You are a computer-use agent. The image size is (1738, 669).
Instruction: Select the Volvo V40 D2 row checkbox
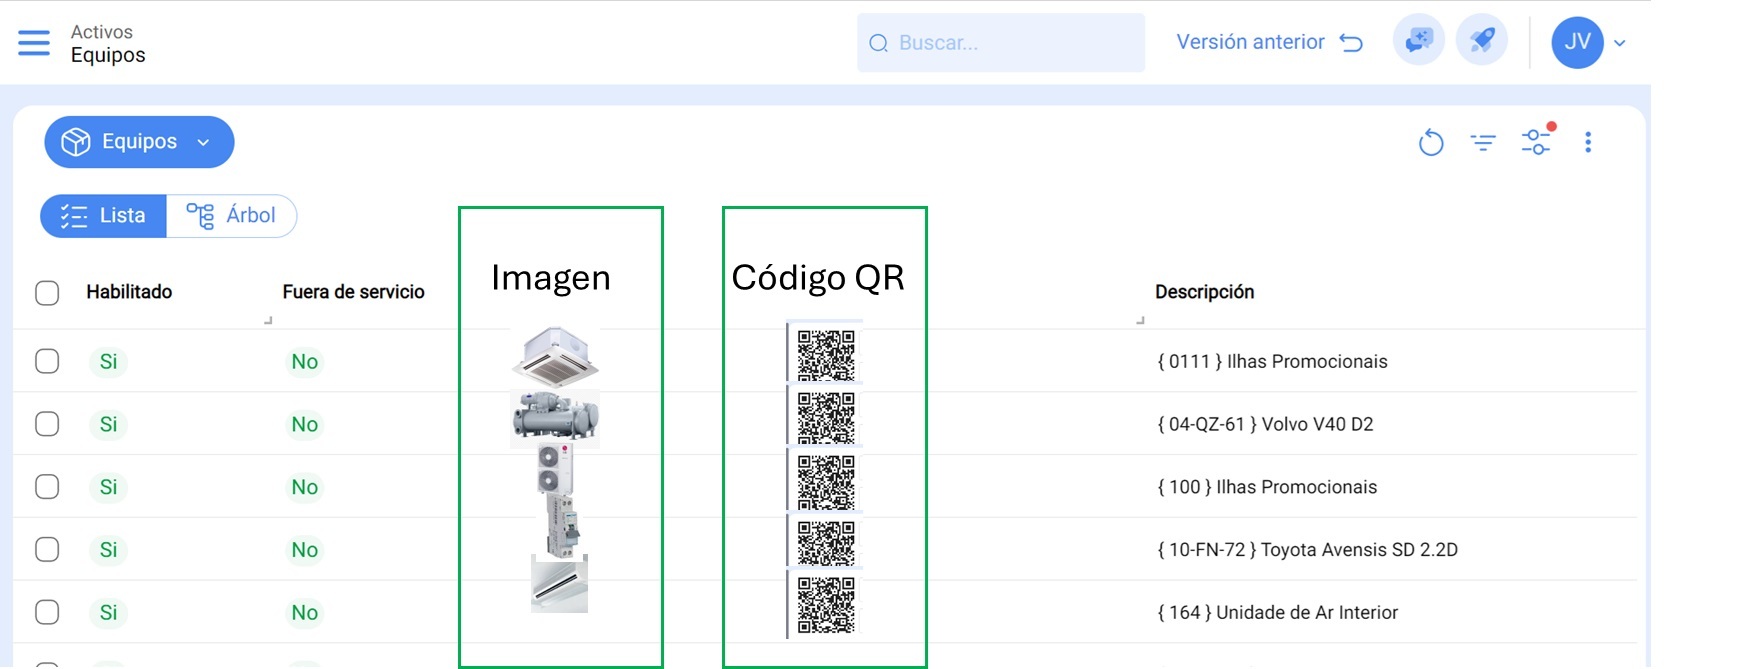click(47, 424)
